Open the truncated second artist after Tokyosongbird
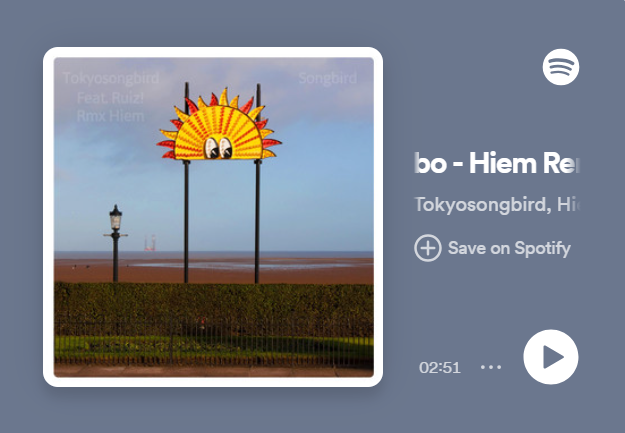Viewport: 625px width, 433px height. tap(568, 205)
